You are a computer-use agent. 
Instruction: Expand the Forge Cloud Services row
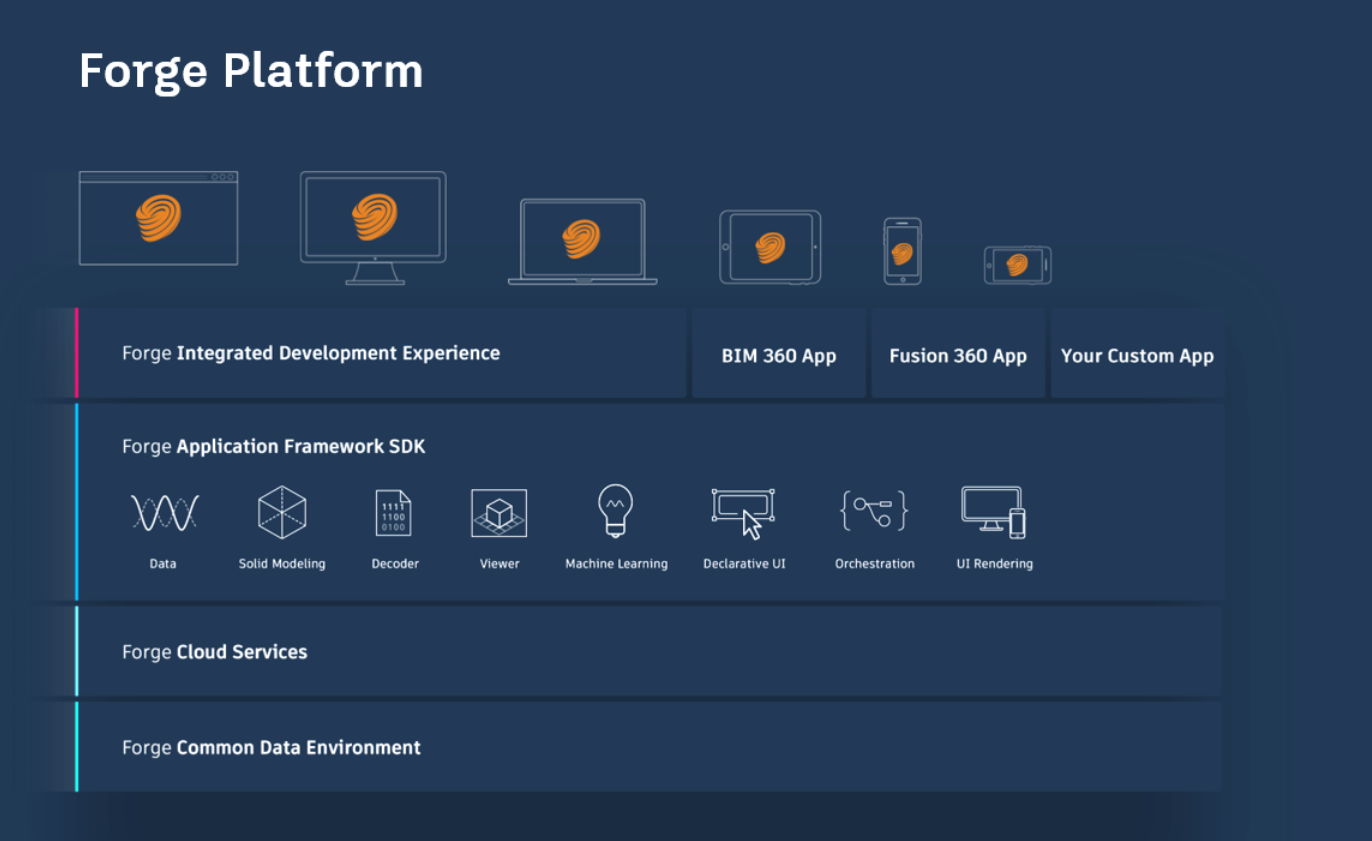click(648, 652)
